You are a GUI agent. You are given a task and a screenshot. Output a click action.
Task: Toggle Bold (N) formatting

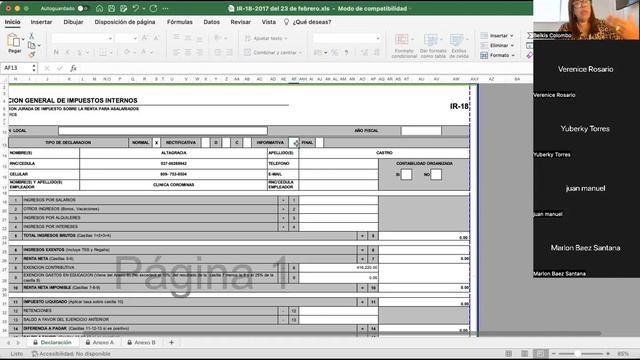pos(56,52)
